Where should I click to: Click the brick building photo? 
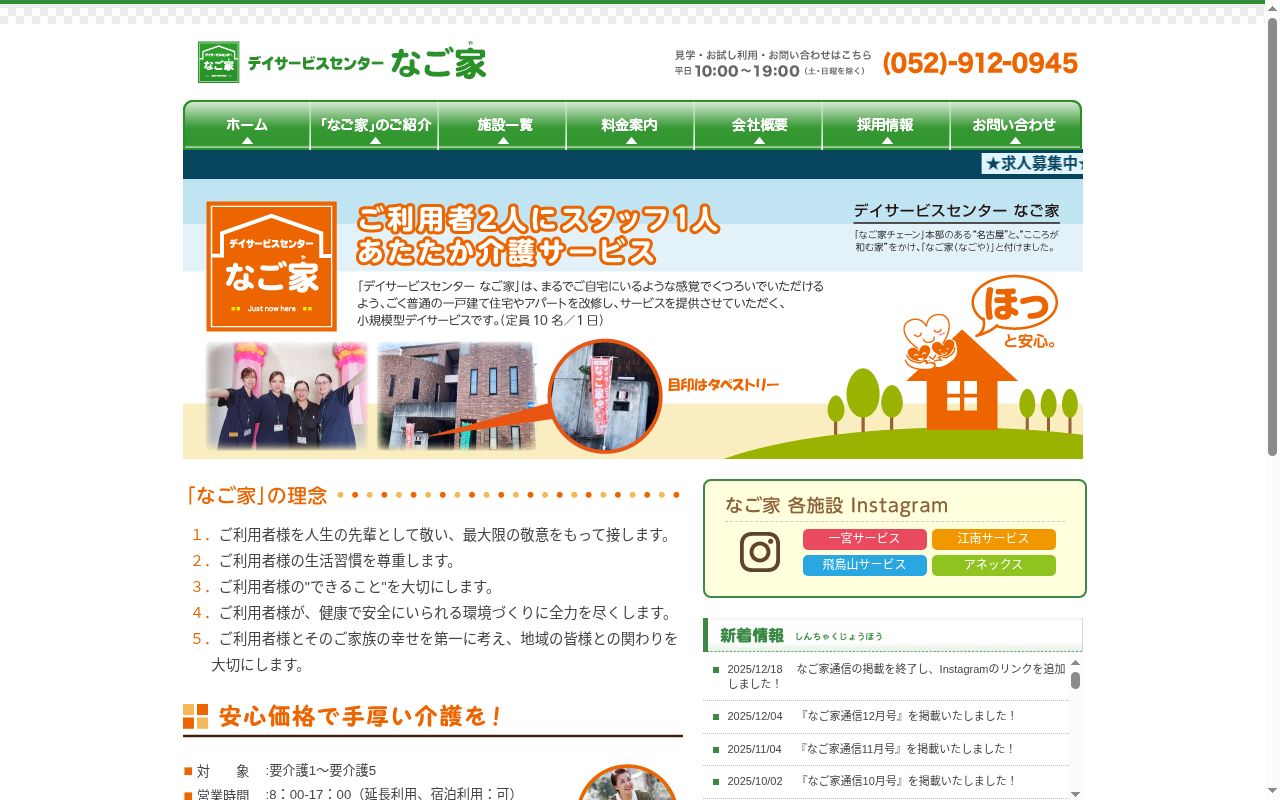click(x=457, y=396)
